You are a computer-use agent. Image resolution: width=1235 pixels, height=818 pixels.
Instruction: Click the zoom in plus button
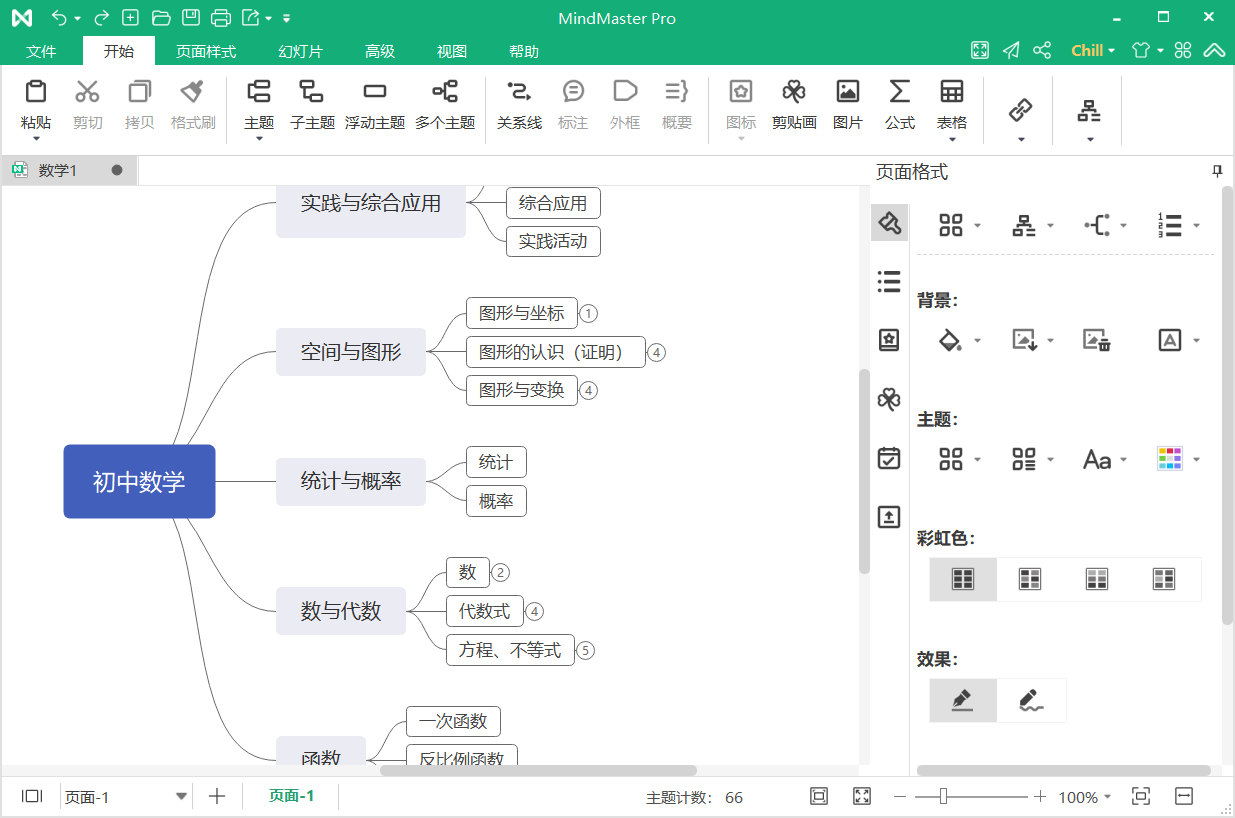[1040, 797]
